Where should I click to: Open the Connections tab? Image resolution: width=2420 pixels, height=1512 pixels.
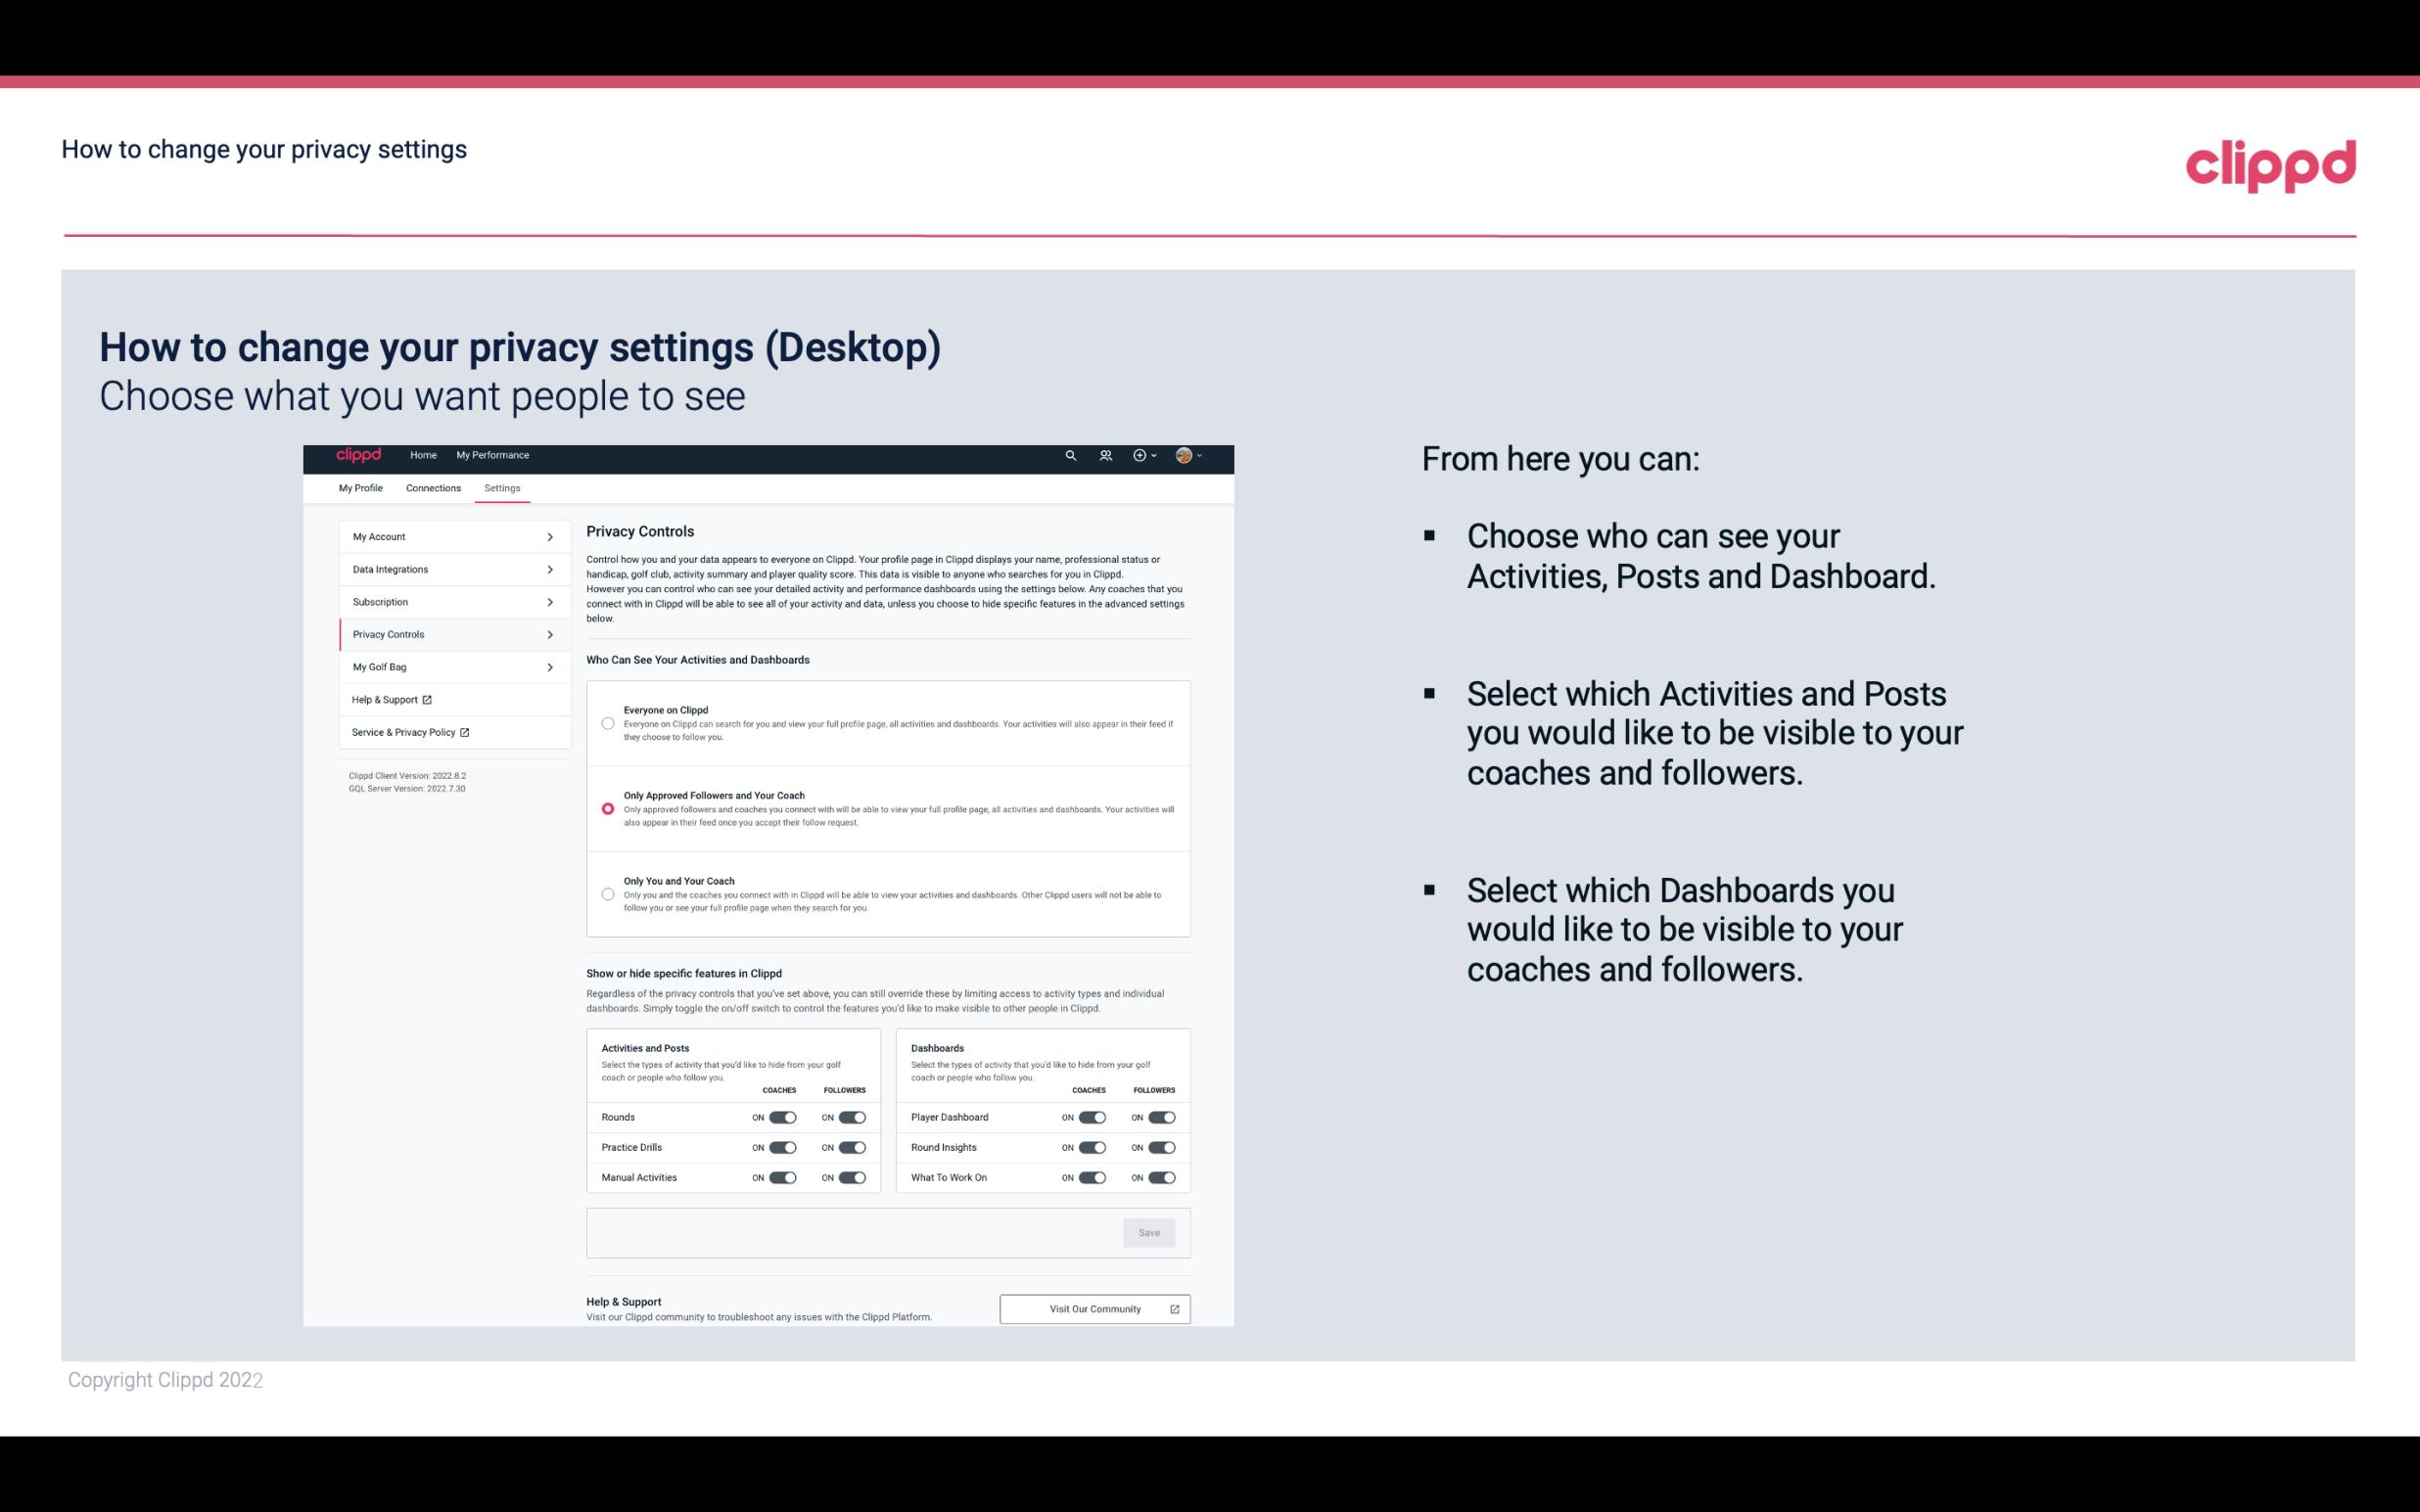click(x=432, y=487)
